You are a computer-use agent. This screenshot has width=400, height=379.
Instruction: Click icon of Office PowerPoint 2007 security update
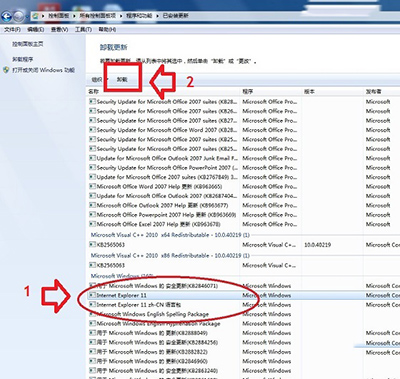point(92,168)
